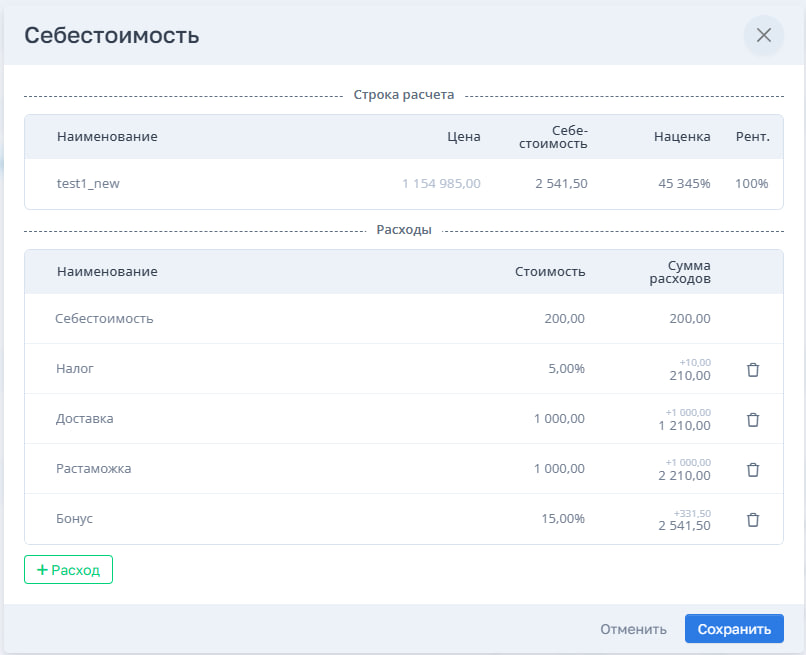Select the Бонус expense name

click(75, 519)
